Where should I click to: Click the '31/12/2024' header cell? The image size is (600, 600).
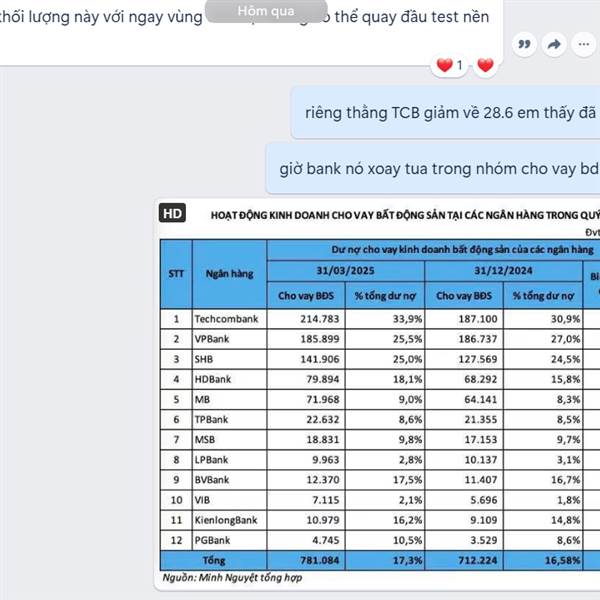(x=503, y=271)
